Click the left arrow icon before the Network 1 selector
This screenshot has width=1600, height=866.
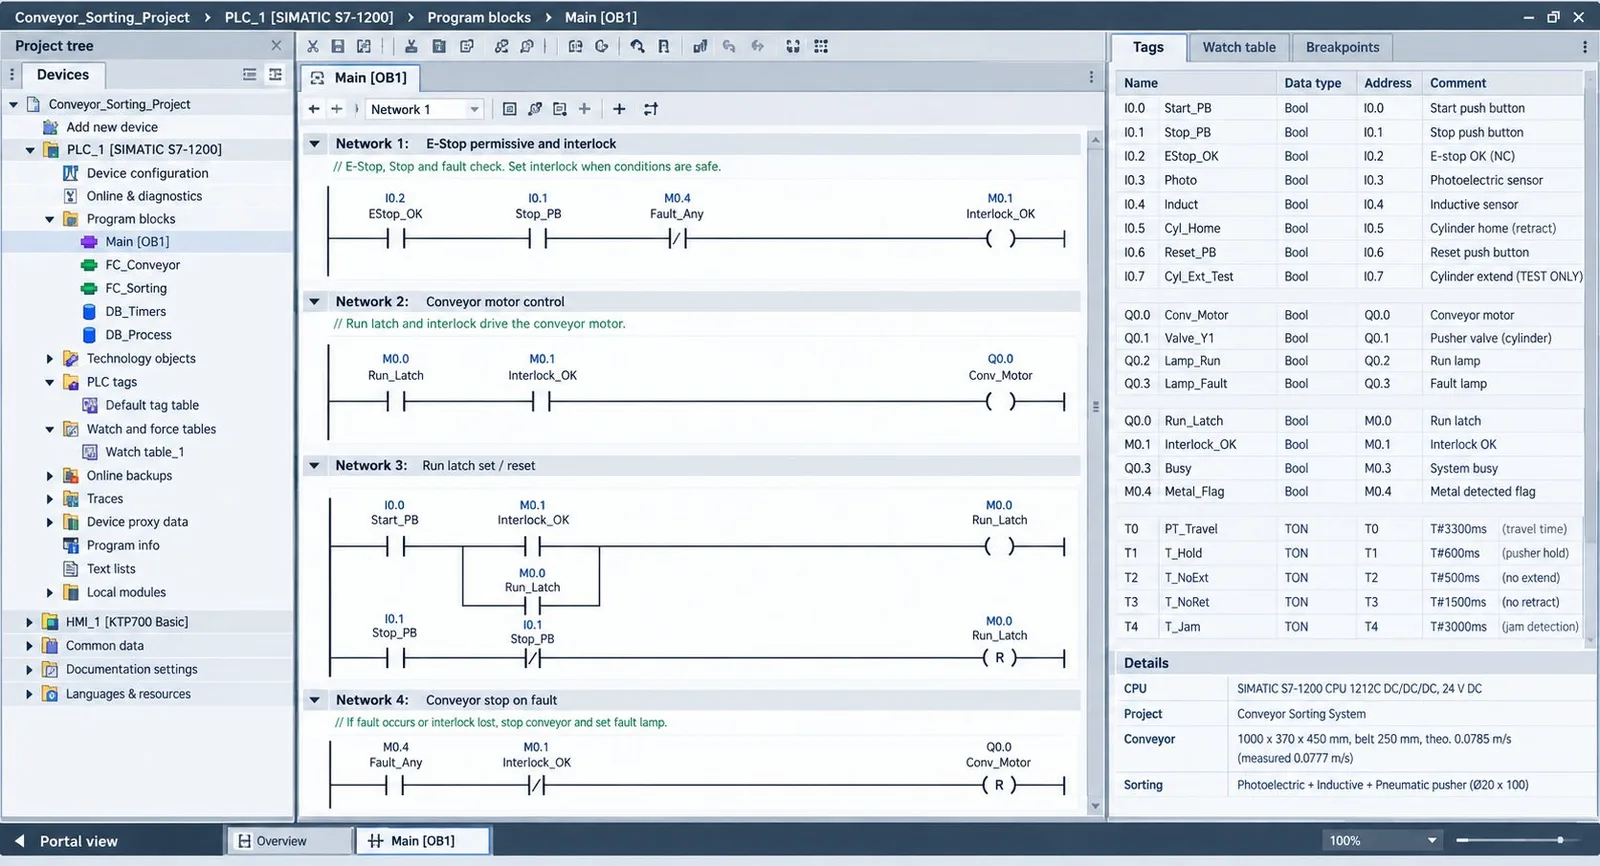tap(314, 109)
